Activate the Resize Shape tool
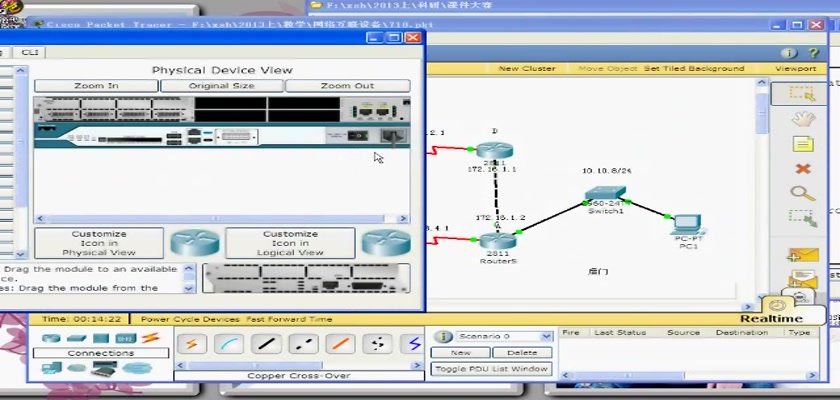This screenshot has width=840, height=400. [802, 218]
